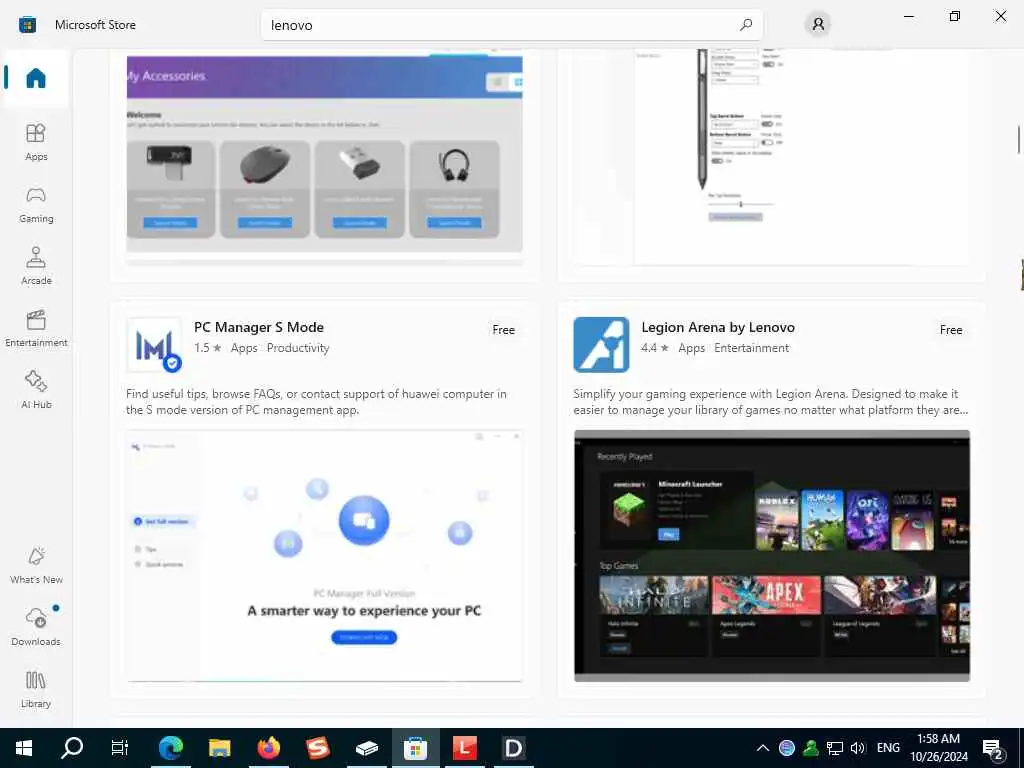This screenshot has width=1024, height=768.
Task: Click the Microsoft Store logo icon
Action: [27, 25]
